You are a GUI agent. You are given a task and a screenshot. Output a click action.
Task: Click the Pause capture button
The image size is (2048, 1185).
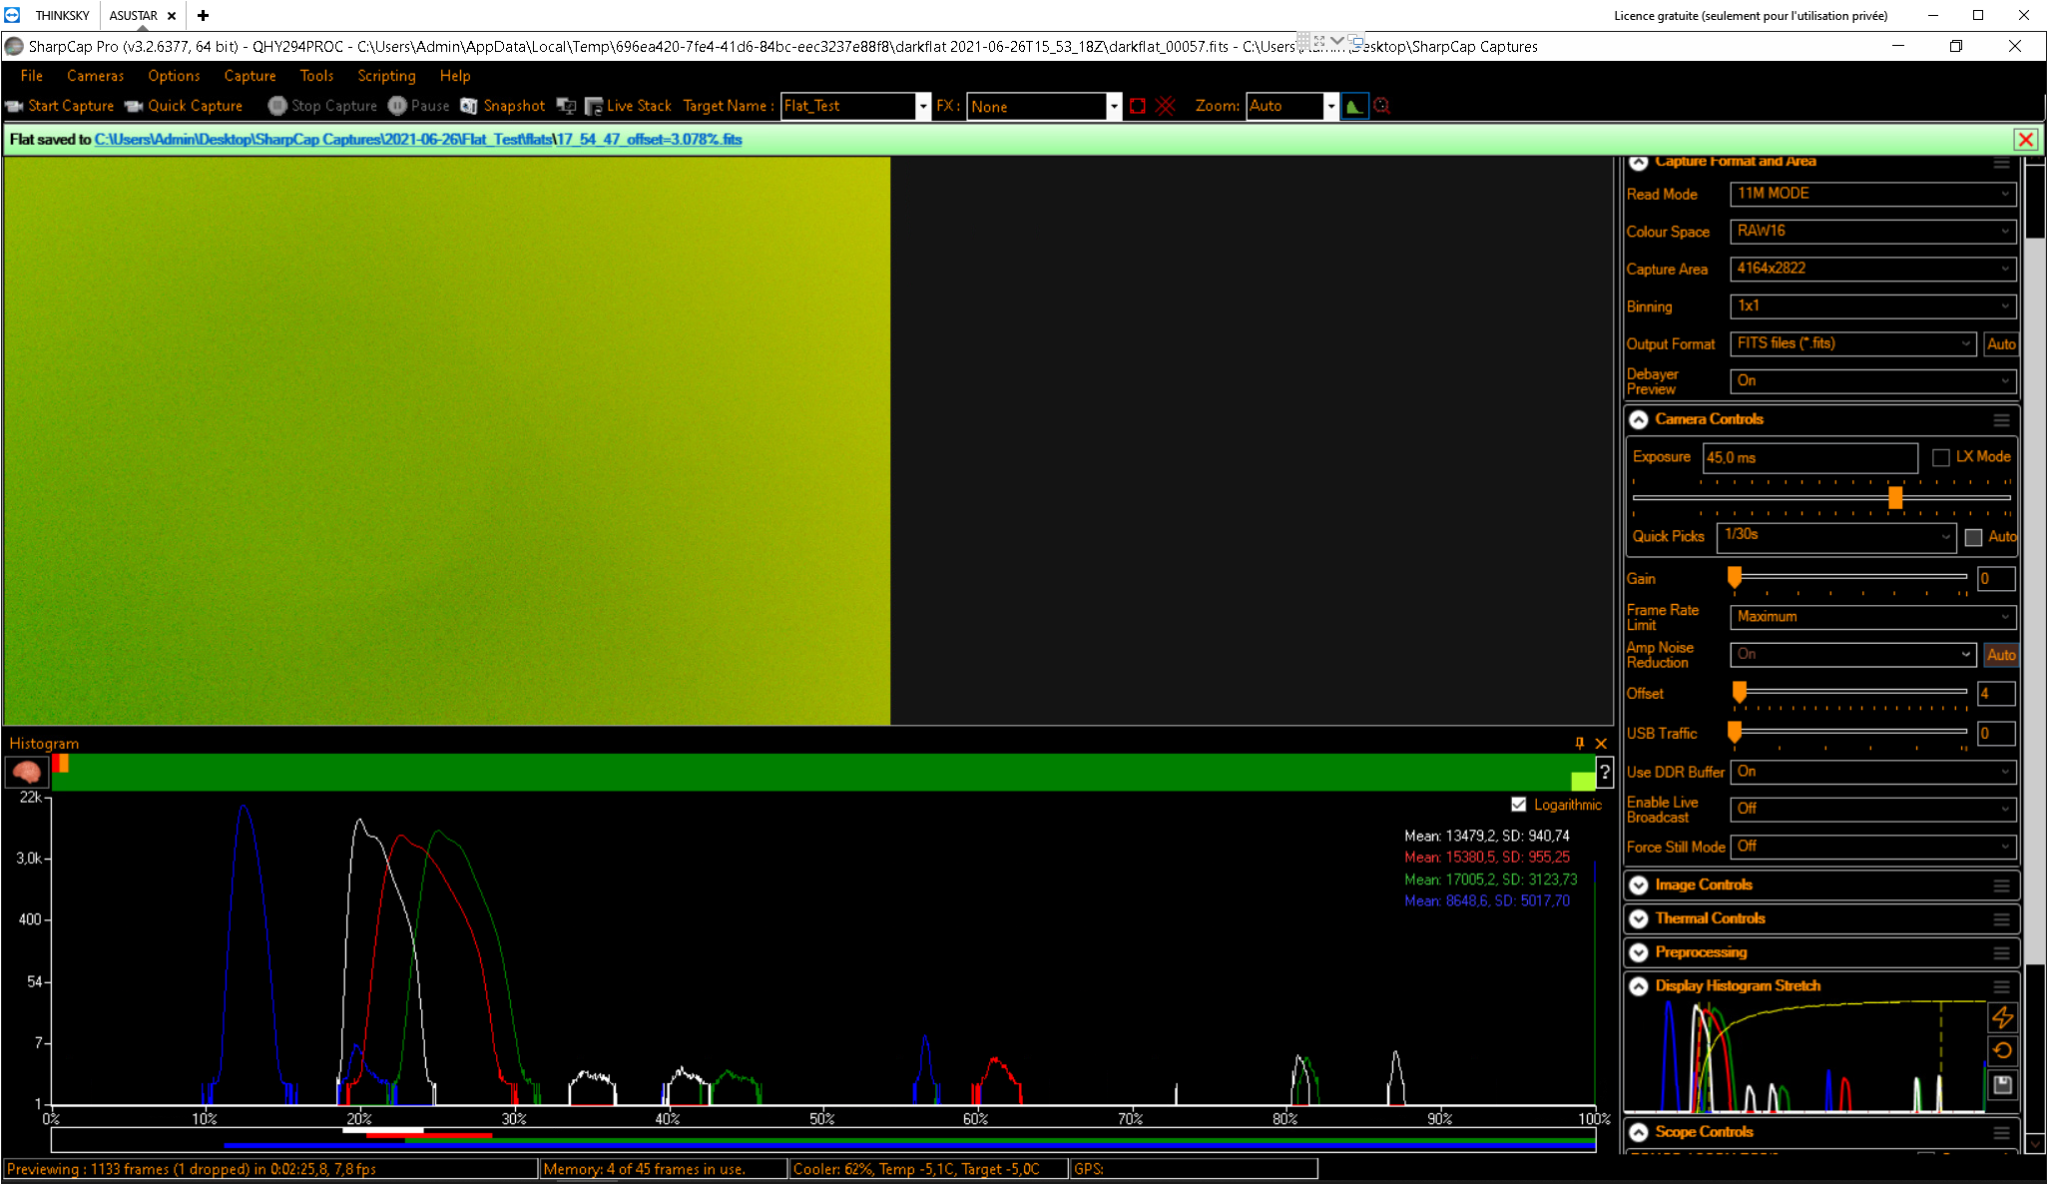pos(419,106)
